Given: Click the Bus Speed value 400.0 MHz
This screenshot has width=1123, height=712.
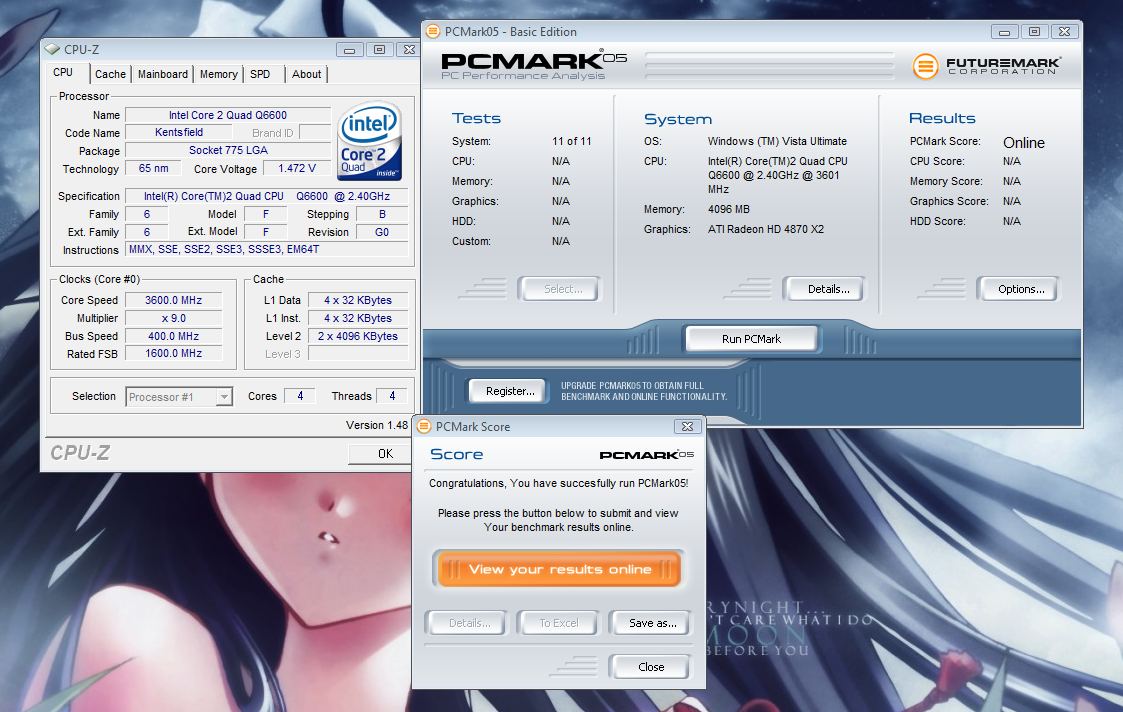Looking at the screenshot, I should coord(173,336).
